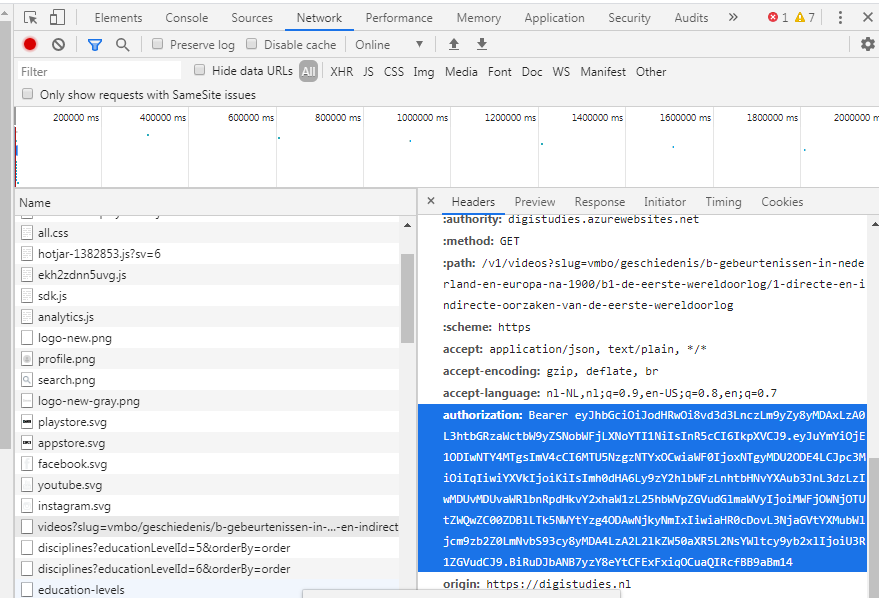Switch to the Memory tab
879x598 pixels.
pos(479,18)
